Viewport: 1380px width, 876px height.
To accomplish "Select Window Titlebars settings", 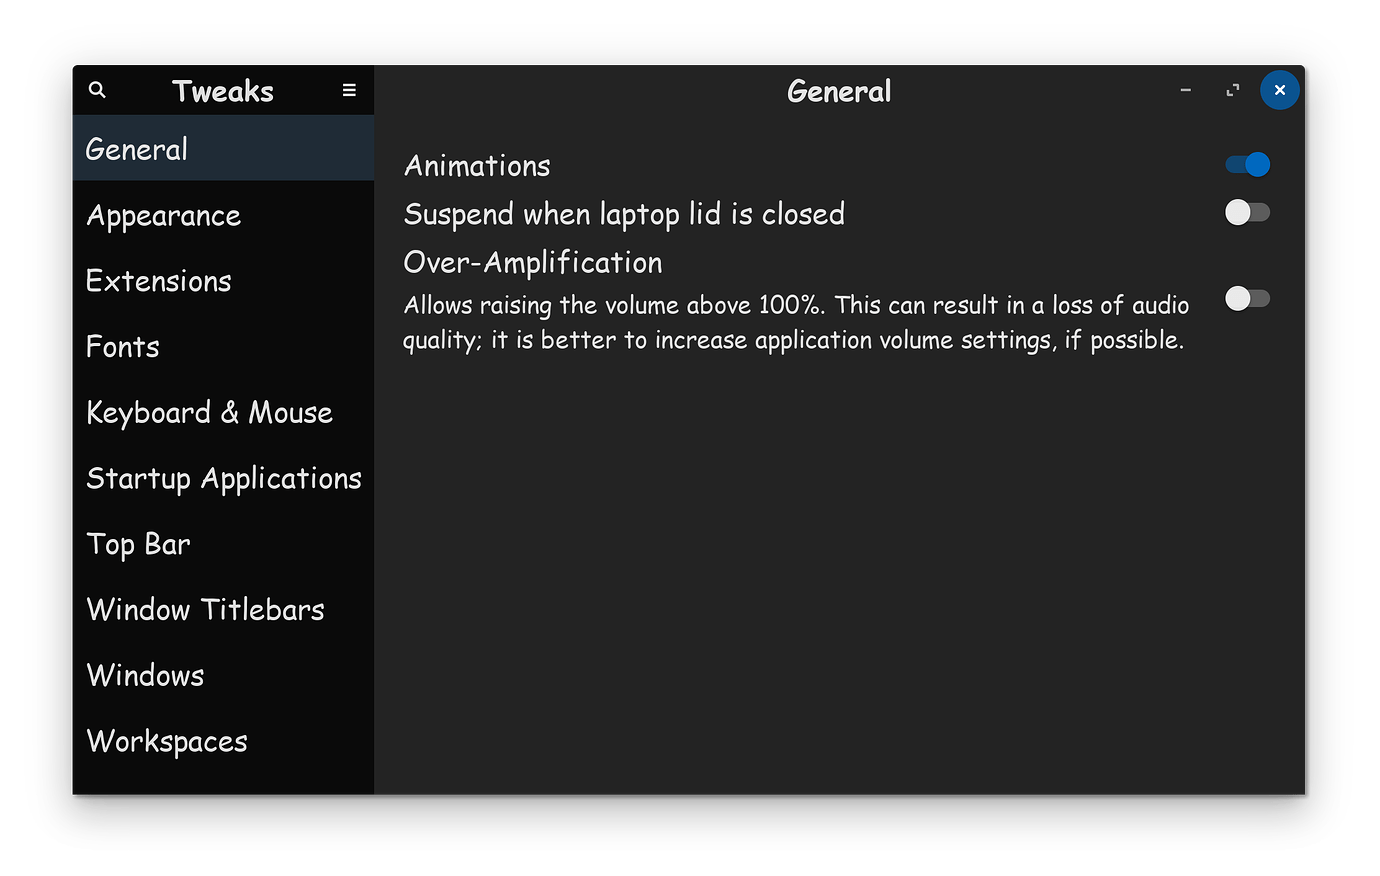I will (x=205, y=609).
